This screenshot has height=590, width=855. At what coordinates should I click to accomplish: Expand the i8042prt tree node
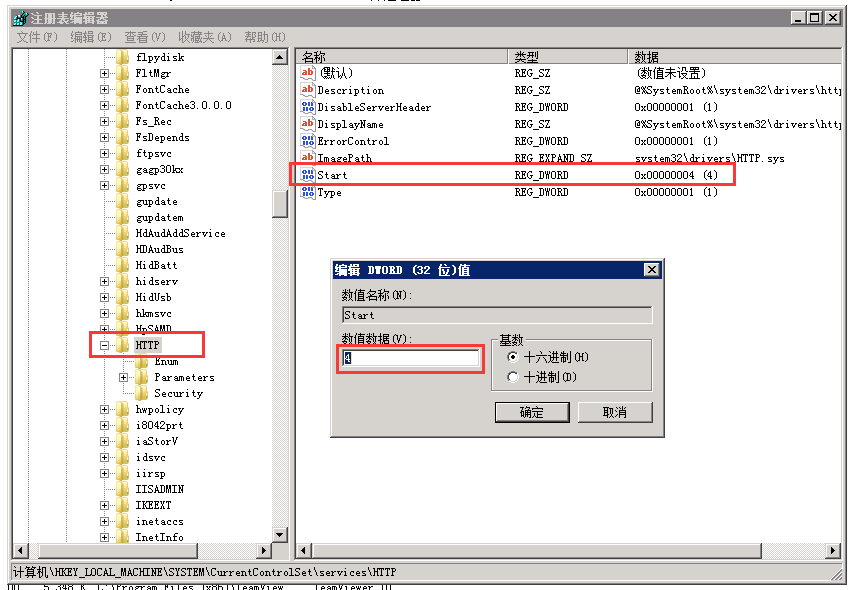tap(104, 425)
